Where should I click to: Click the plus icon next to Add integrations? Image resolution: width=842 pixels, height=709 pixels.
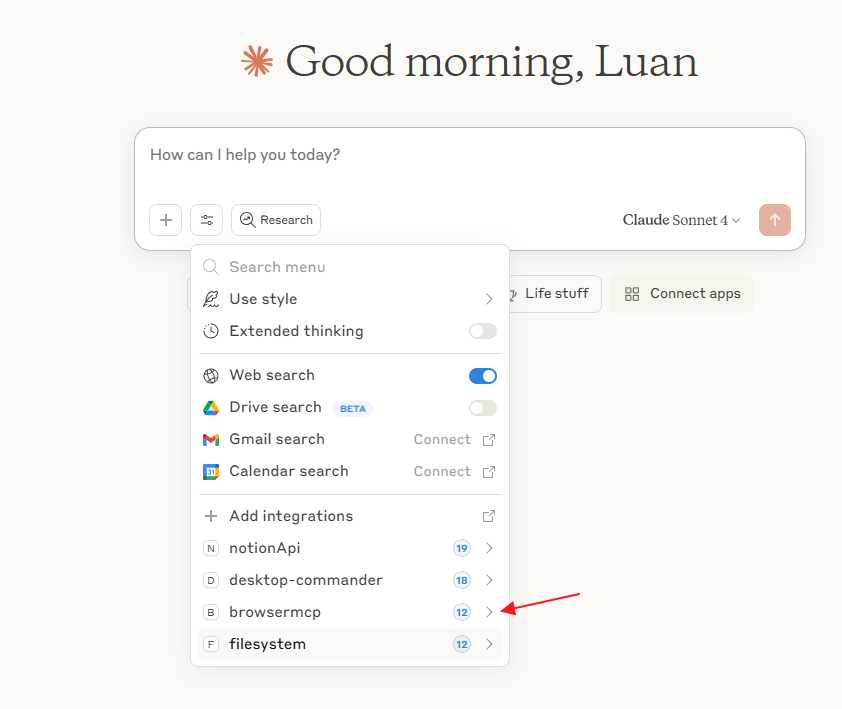point(210,516)
